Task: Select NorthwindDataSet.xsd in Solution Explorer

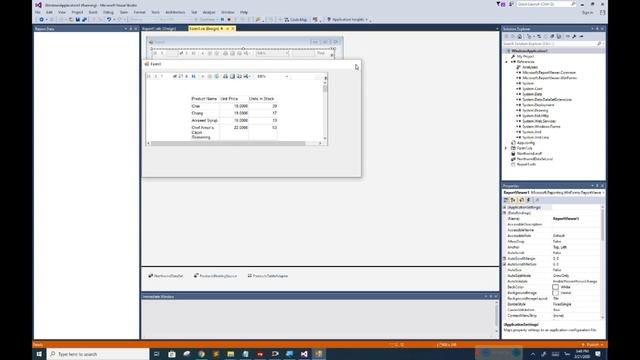Action: [x=535, y=159]
